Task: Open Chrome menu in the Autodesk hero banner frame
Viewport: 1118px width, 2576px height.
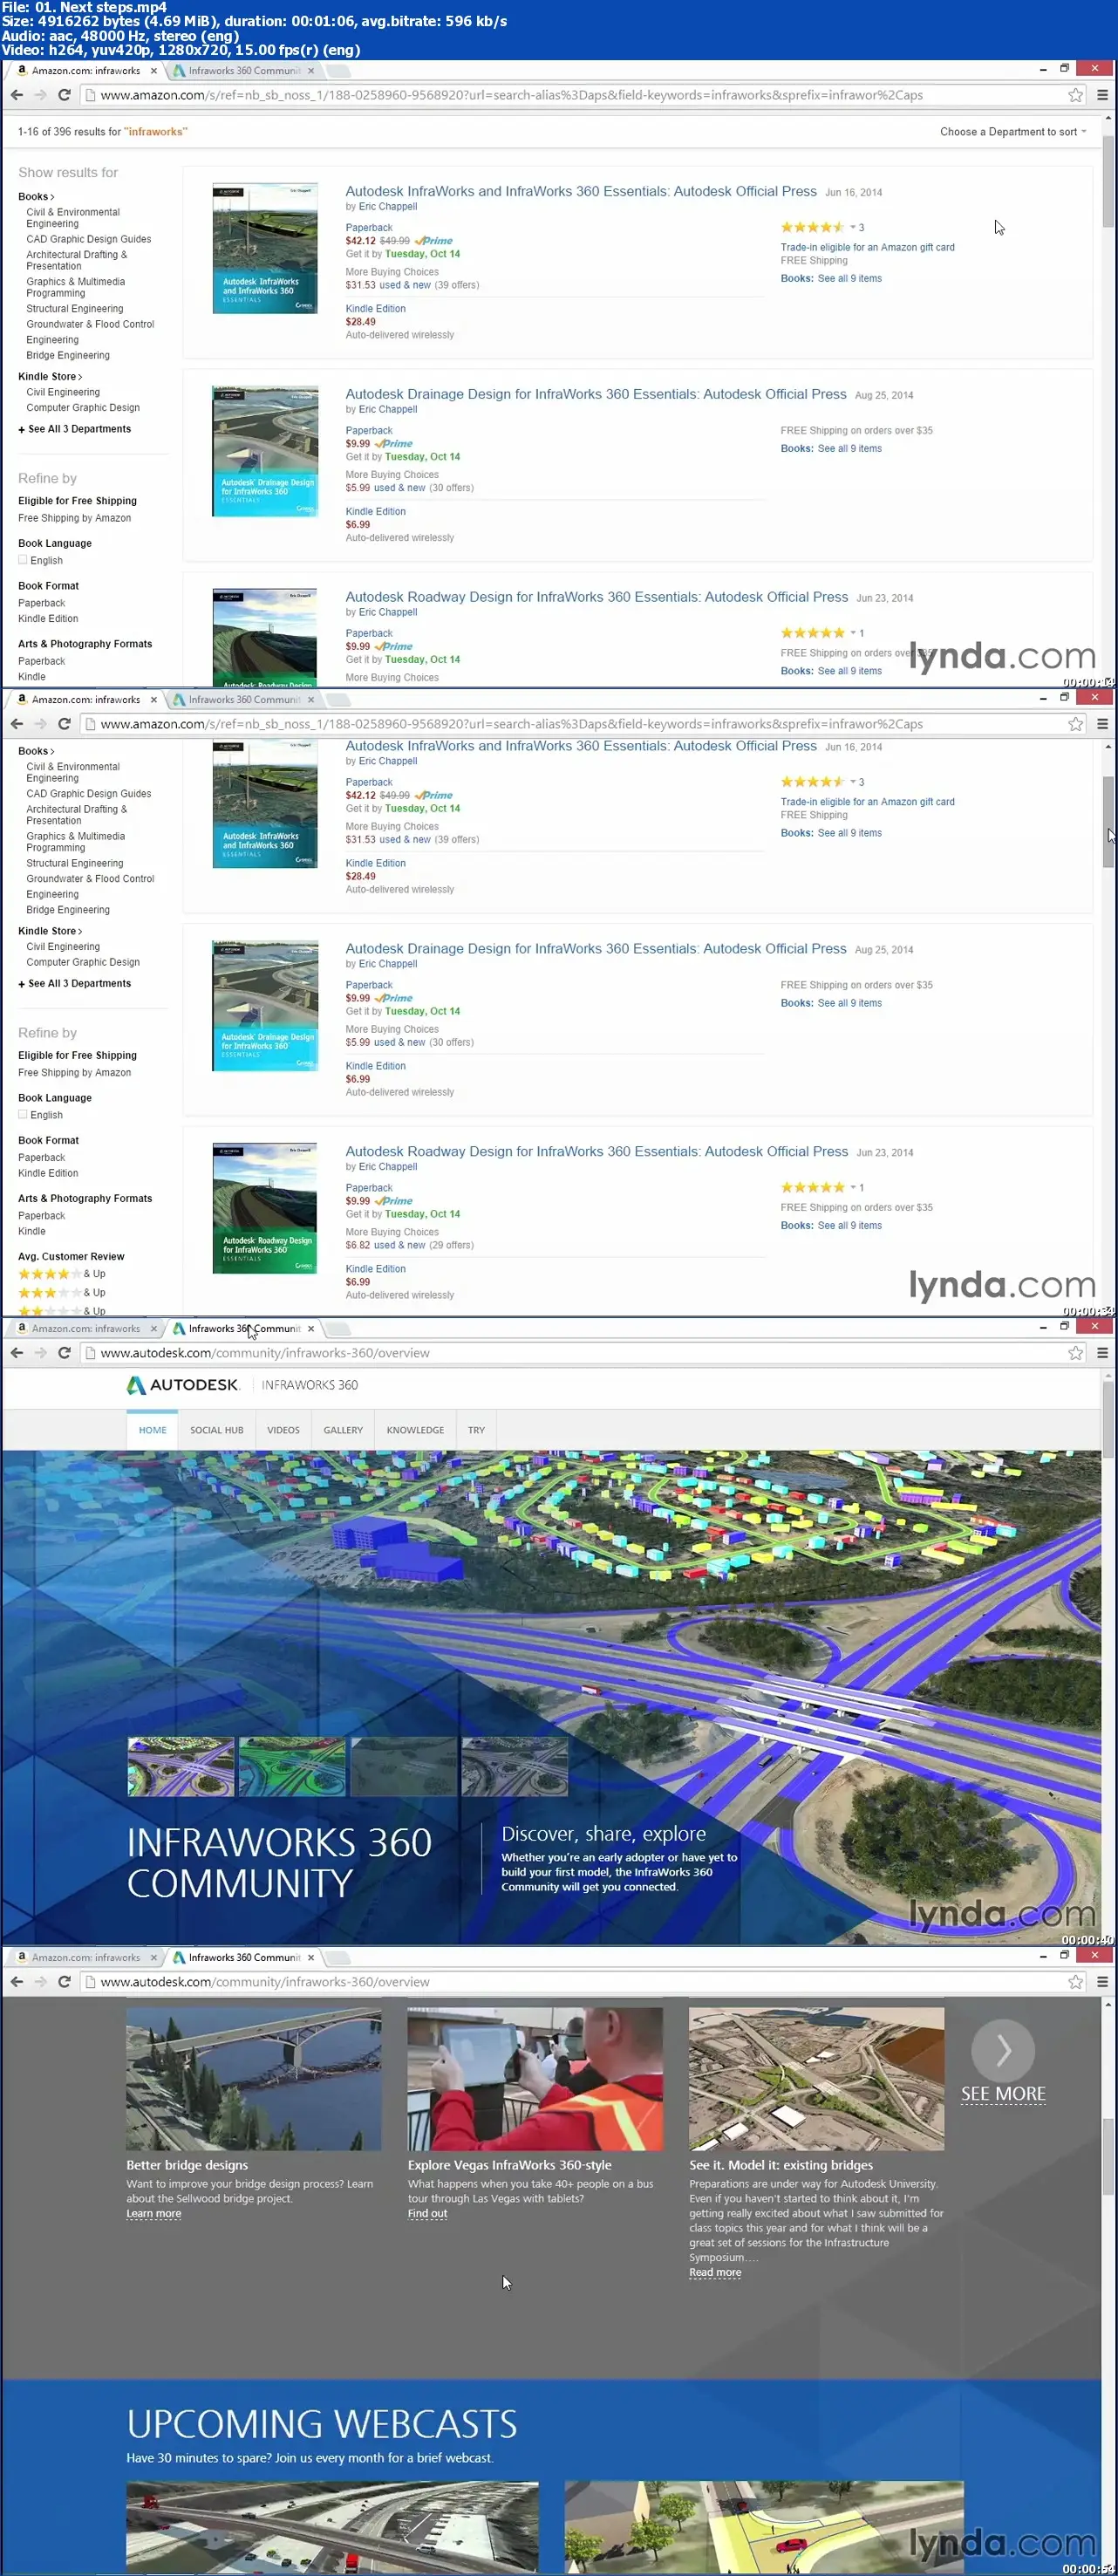Action: pyautogui.click(x=1102, y=1352)
